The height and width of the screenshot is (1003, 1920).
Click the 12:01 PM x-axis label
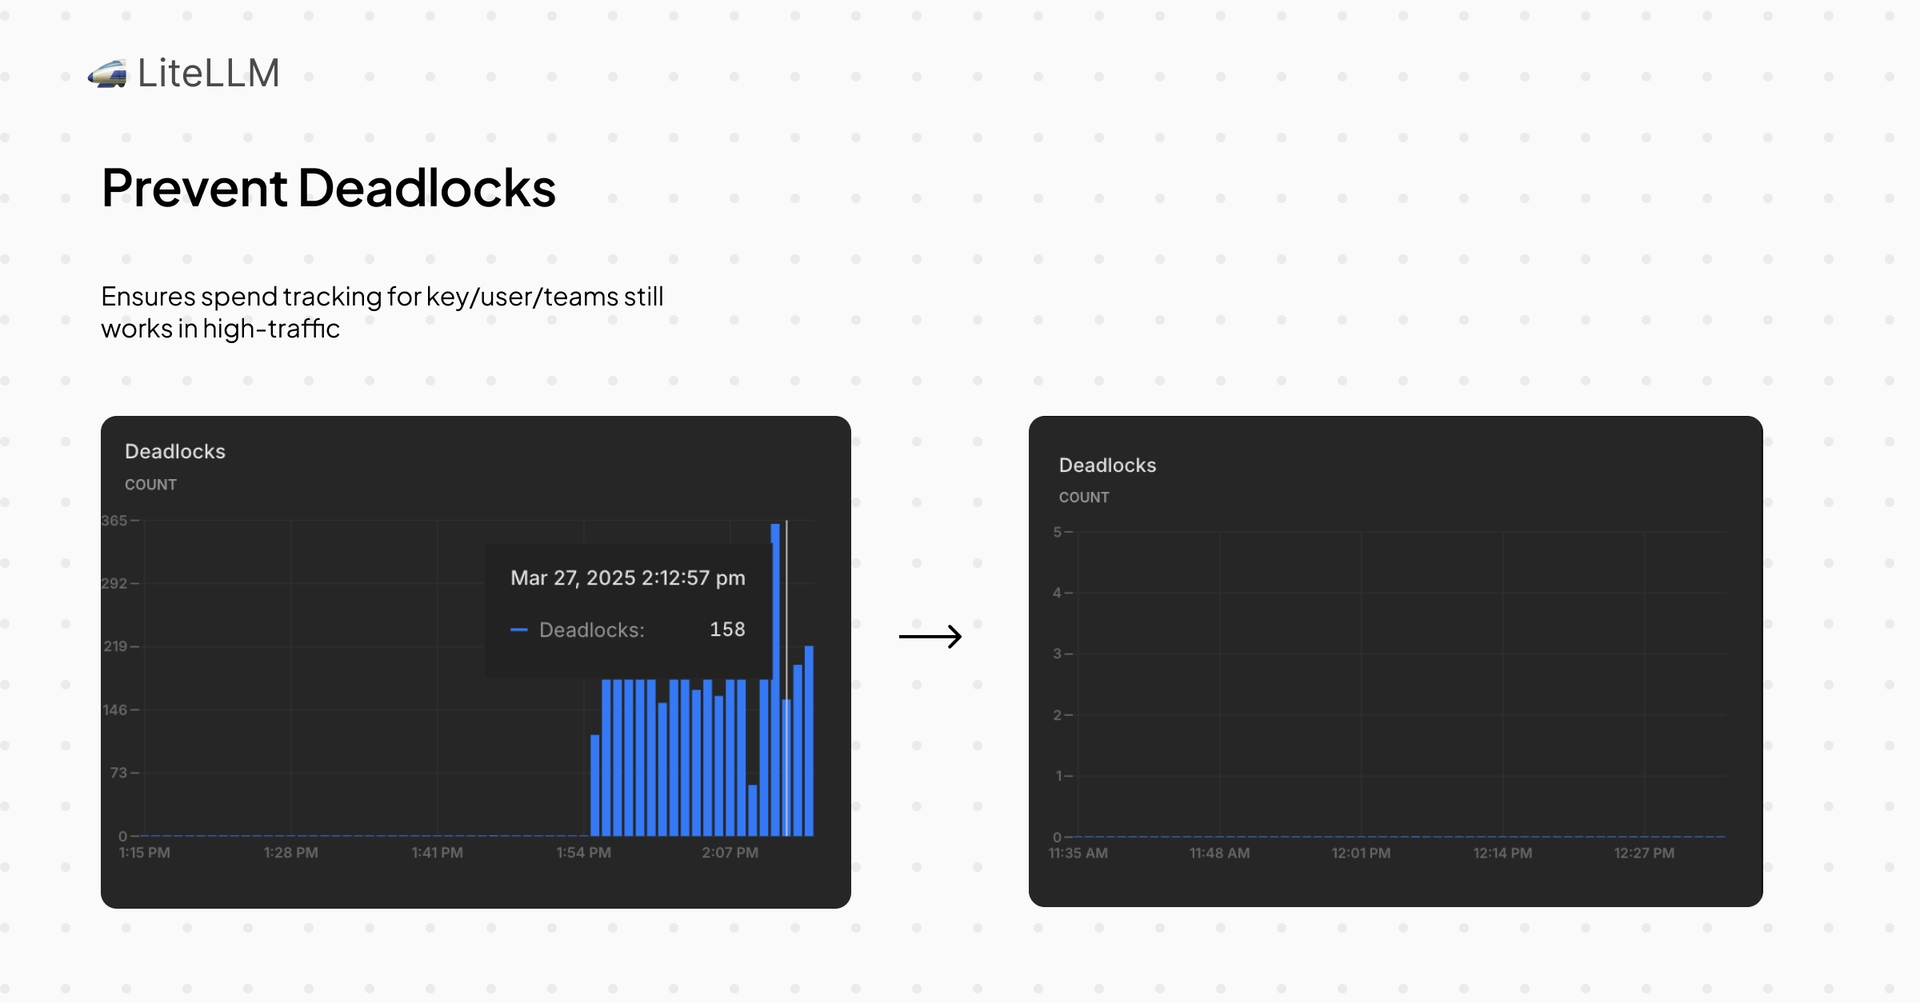click(1360, 853)
